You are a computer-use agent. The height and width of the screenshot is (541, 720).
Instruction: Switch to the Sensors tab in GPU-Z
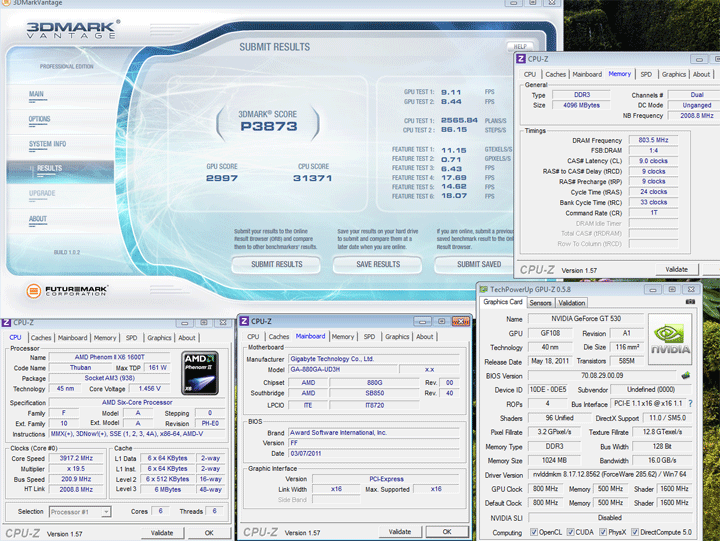click(540, 302)
